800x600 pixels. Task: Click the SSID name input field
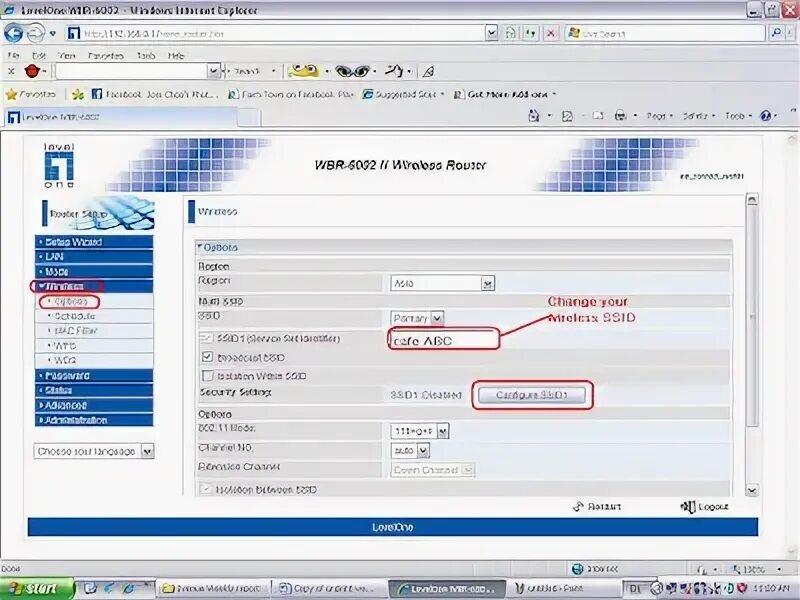tap(443, 340)
